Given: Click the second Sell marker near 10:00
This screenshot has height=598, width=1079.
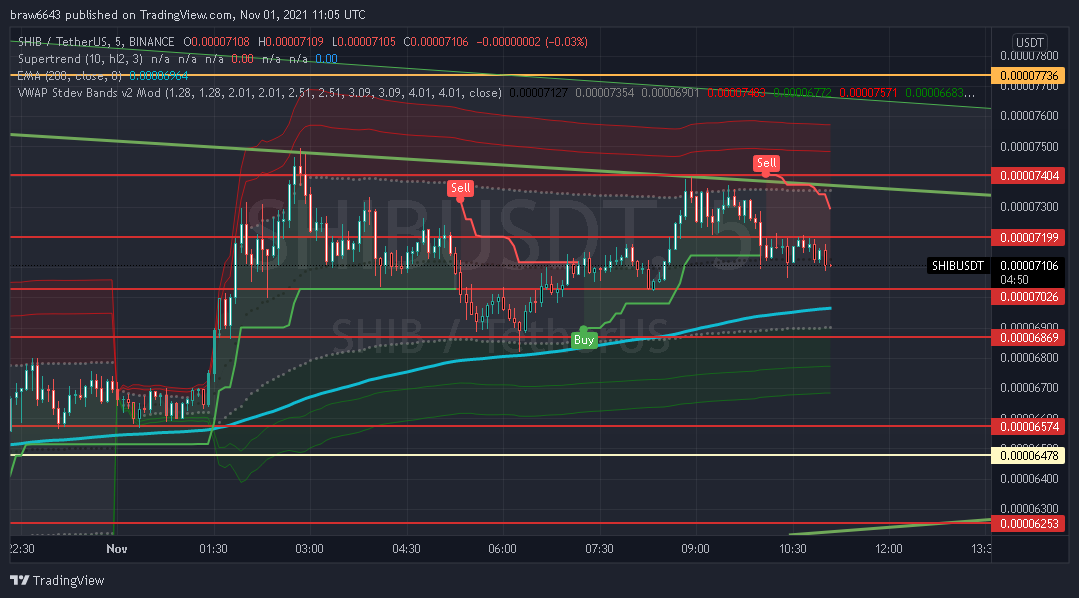Looking at the screenshot, I should tap(766, 163).
